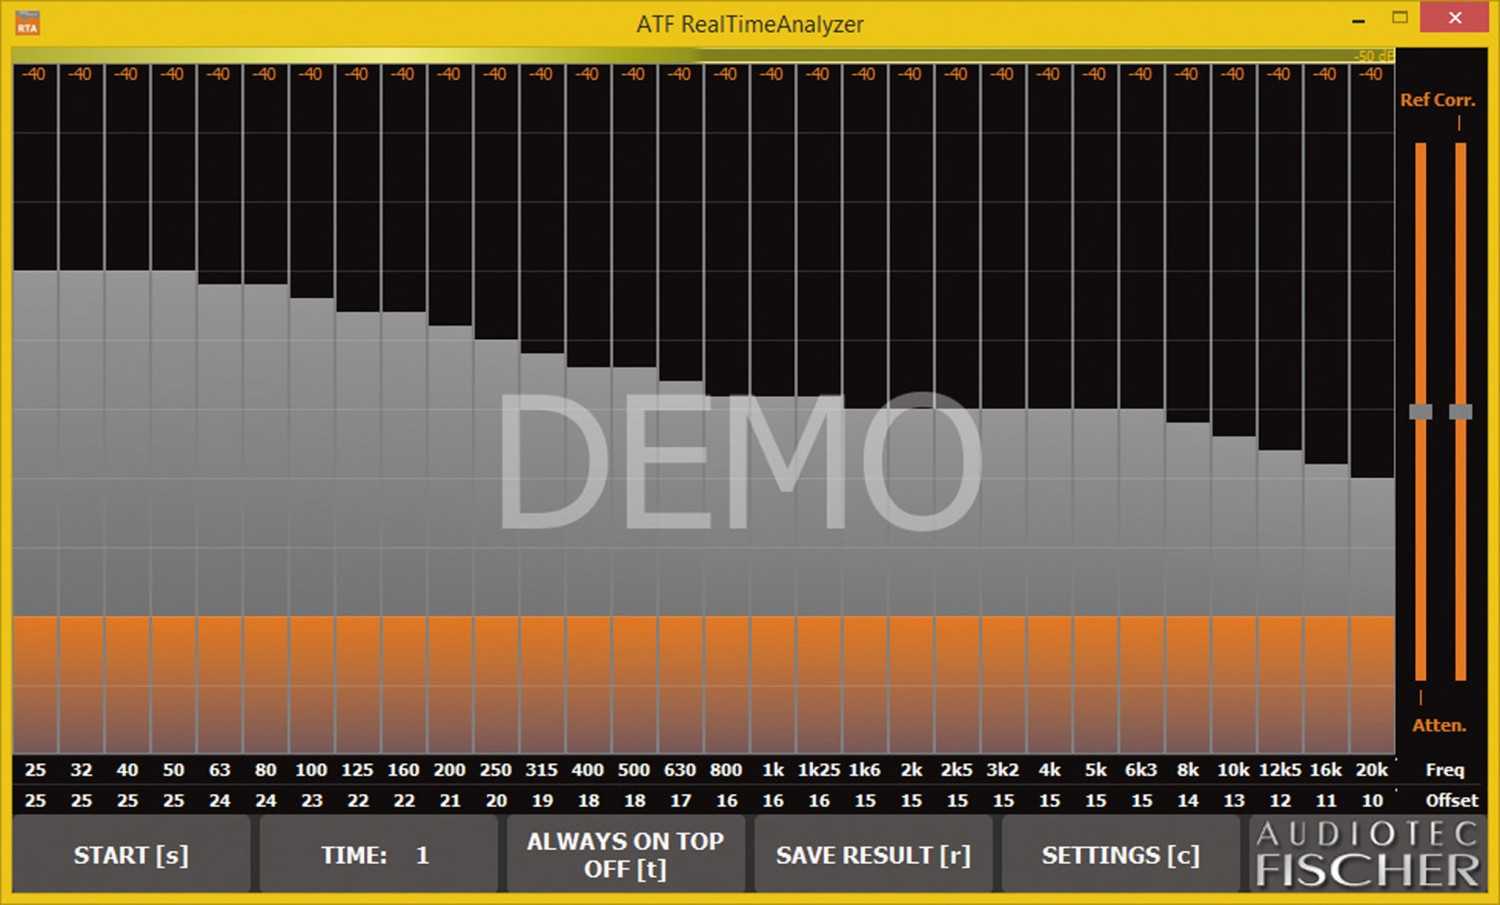Image resolution: width=1500 pixels, height=905 pixels.
Task: Click the Ref Corr. label
Action: [x=1438, y=100]
